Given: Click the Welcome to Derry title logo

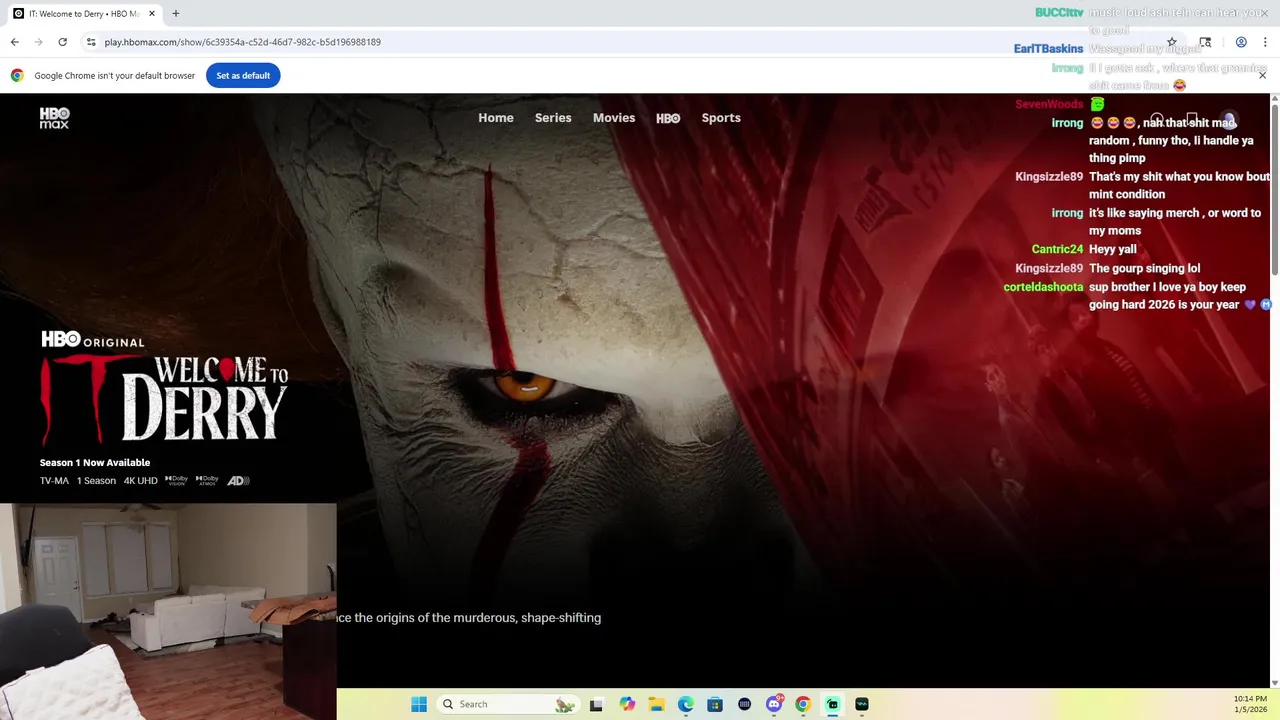Looking at the screenshot, I should pos(164,399).
